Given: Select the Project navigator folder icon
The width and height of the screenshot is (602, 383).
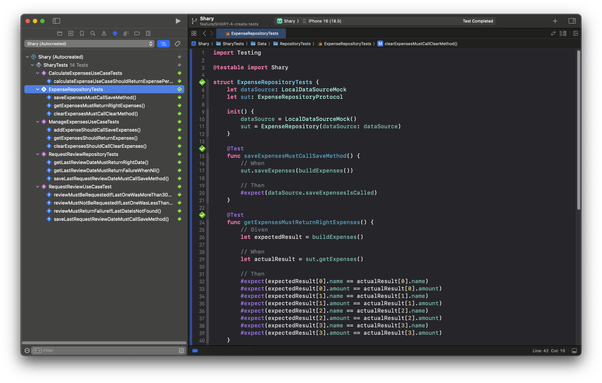Looking at the screenshot, I should [x=60, y=33].
